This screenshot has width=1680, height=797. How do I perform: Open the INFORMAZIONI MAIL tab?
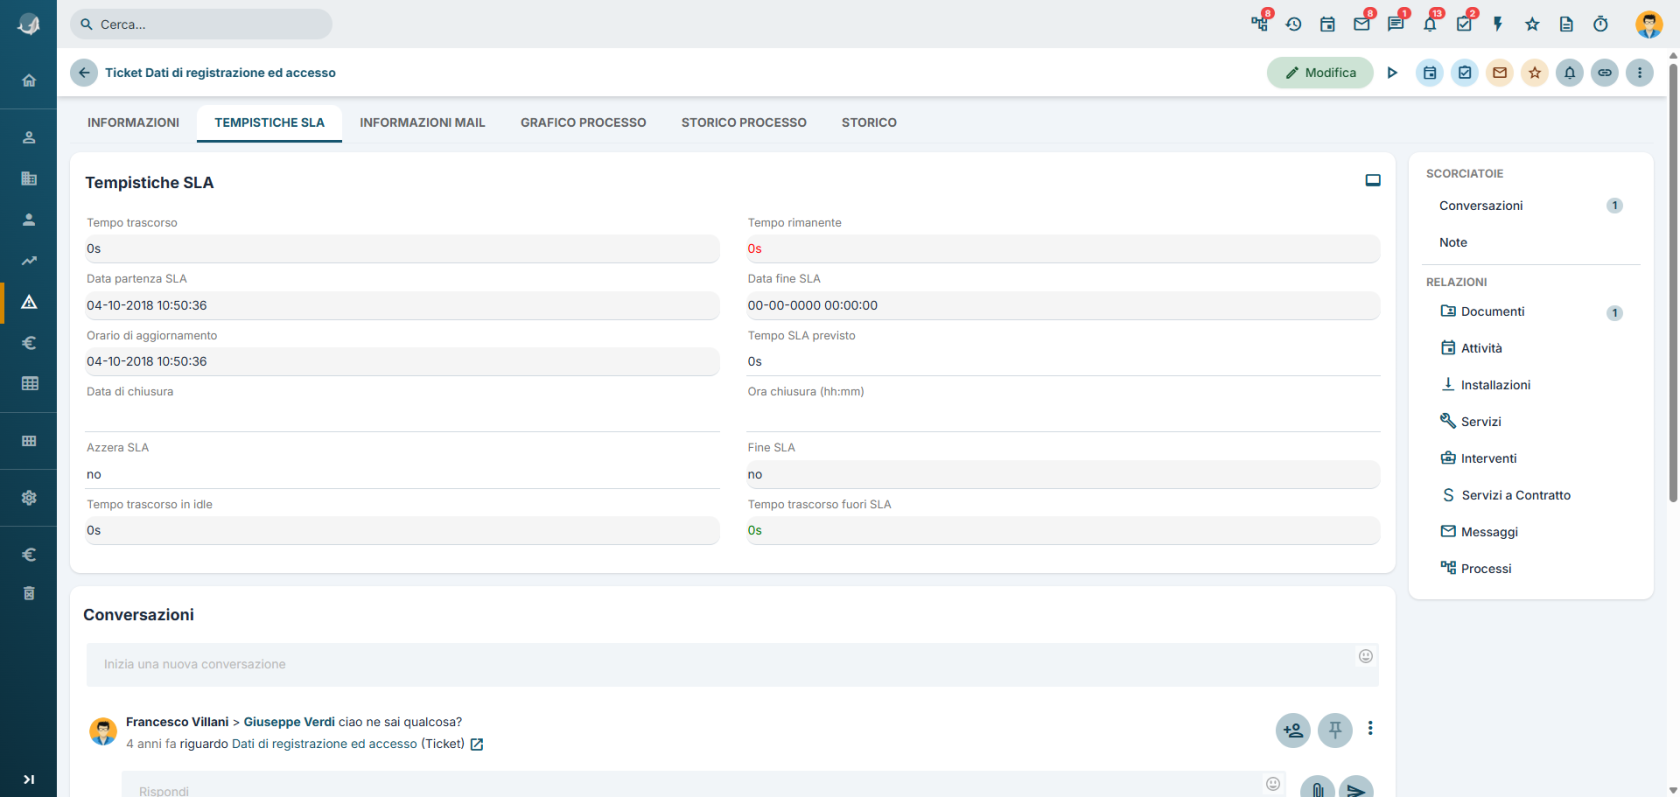tap(422, 122)
